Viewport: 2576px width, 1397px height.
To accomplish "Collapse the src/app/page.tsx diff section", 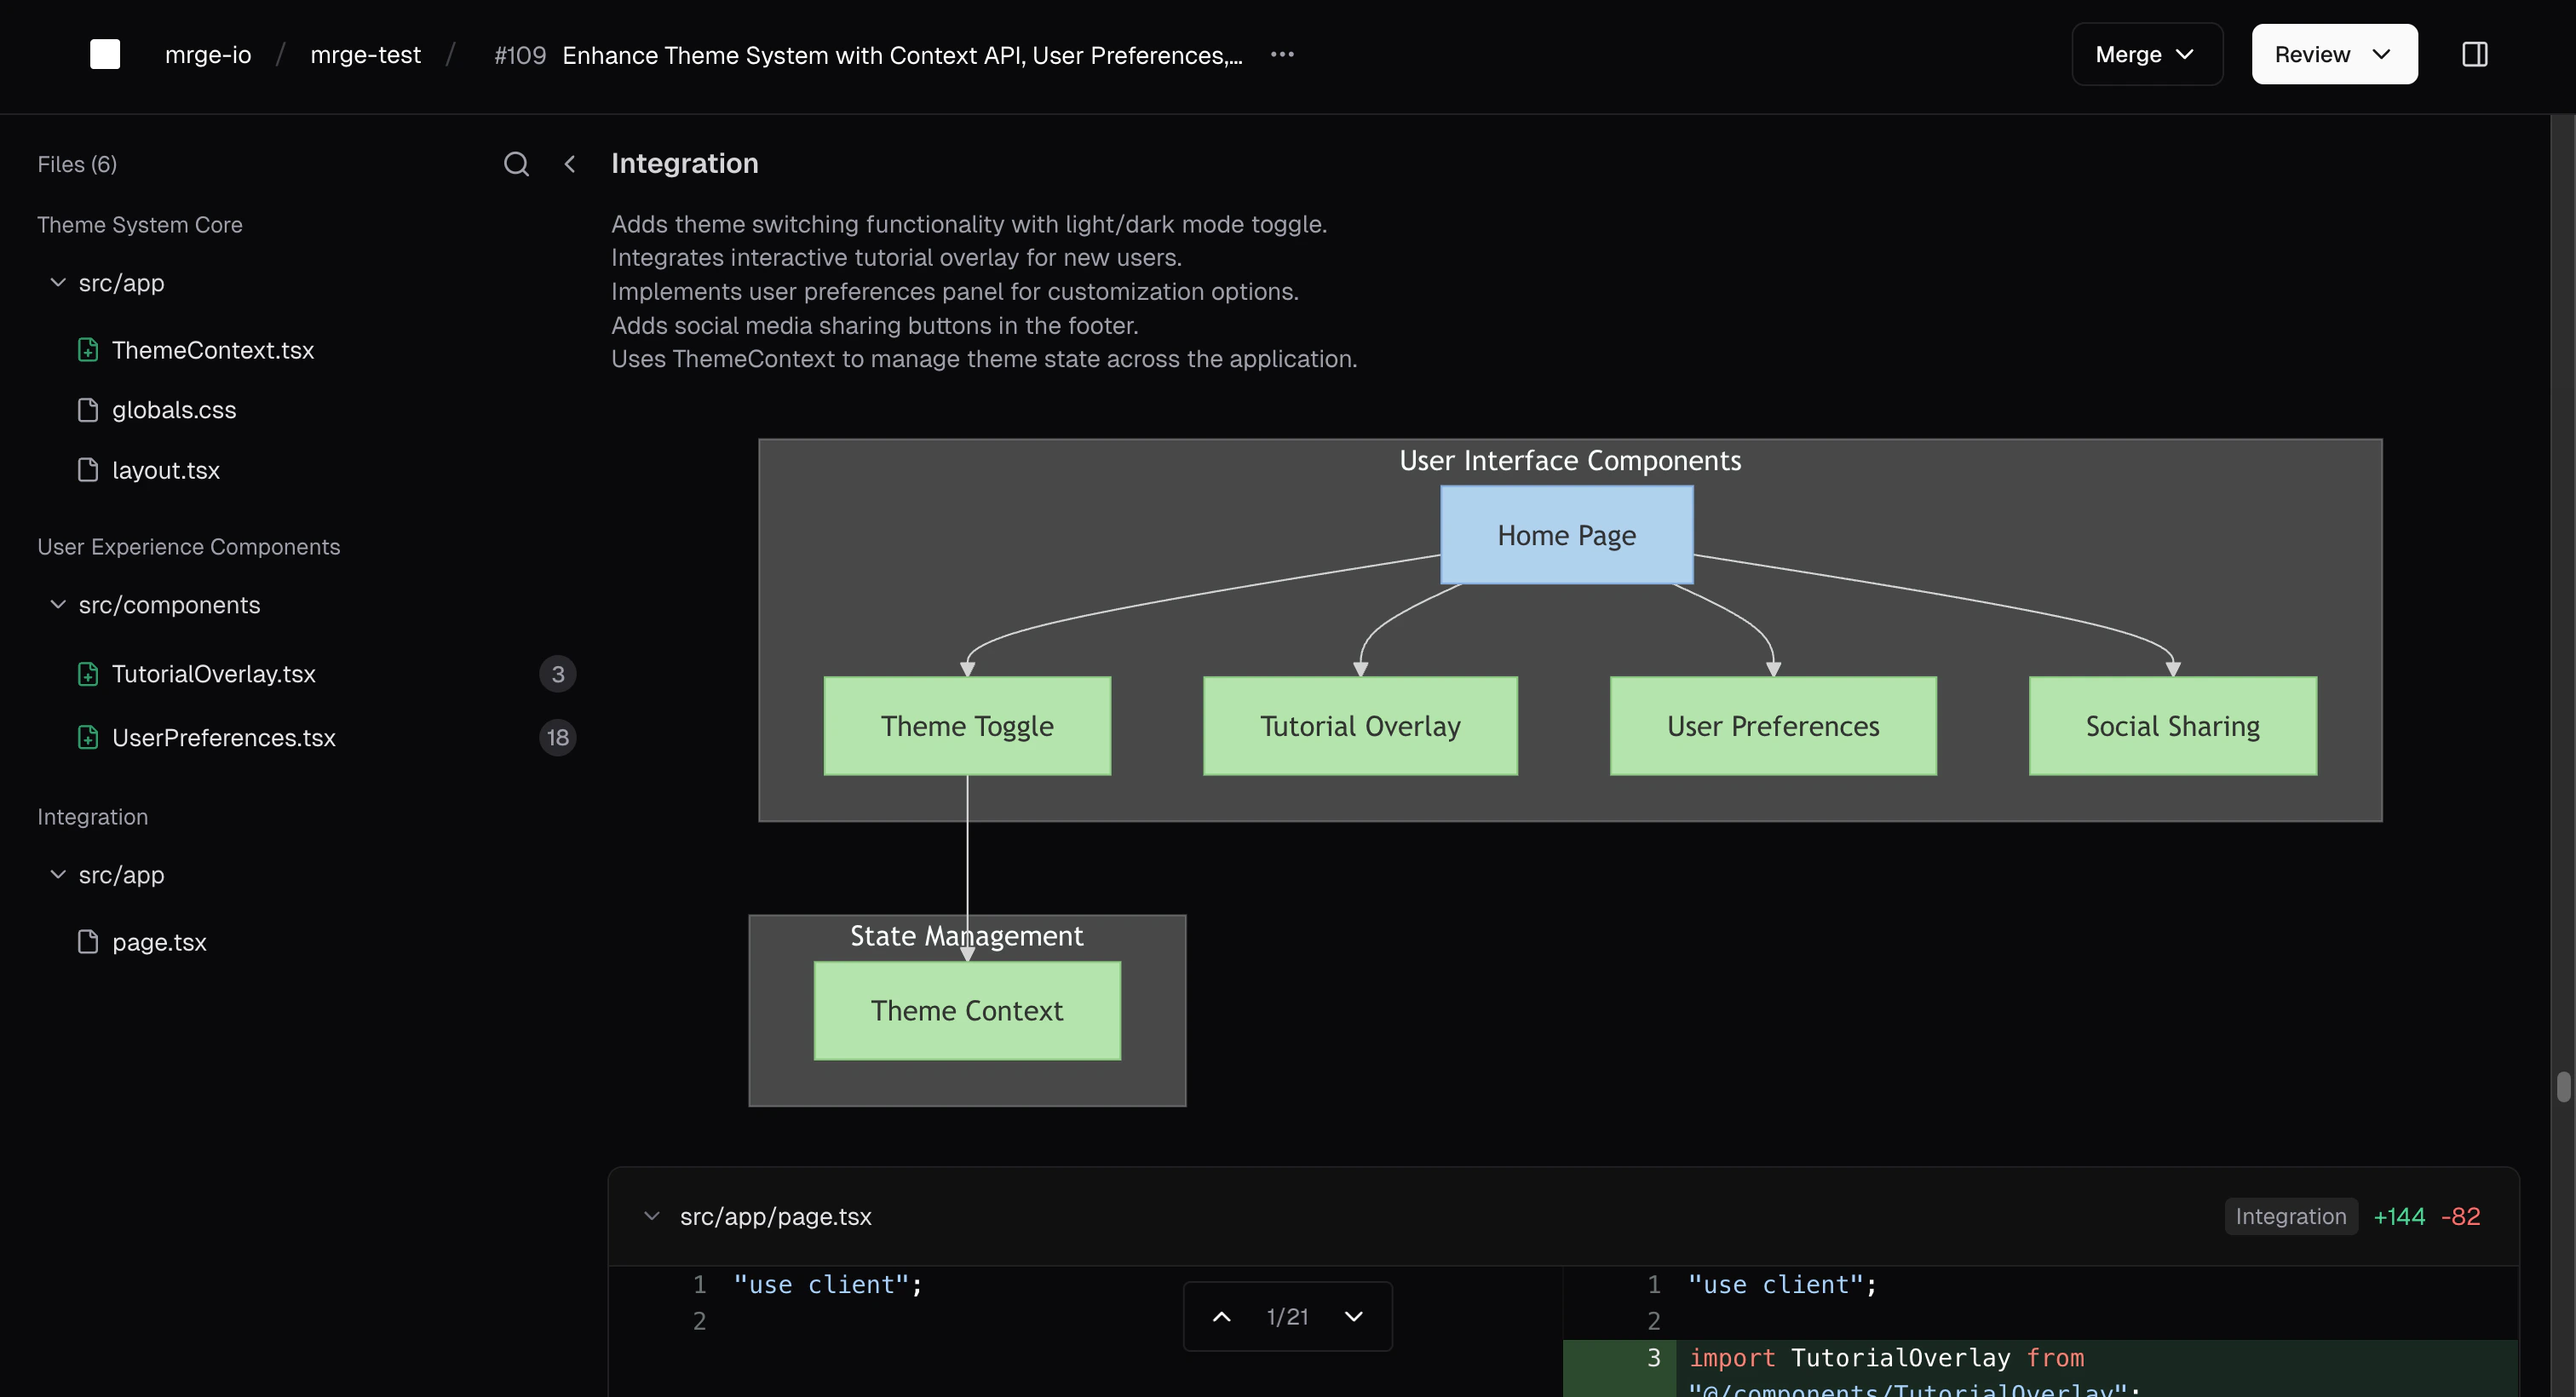I will [x=651, y=1216].
